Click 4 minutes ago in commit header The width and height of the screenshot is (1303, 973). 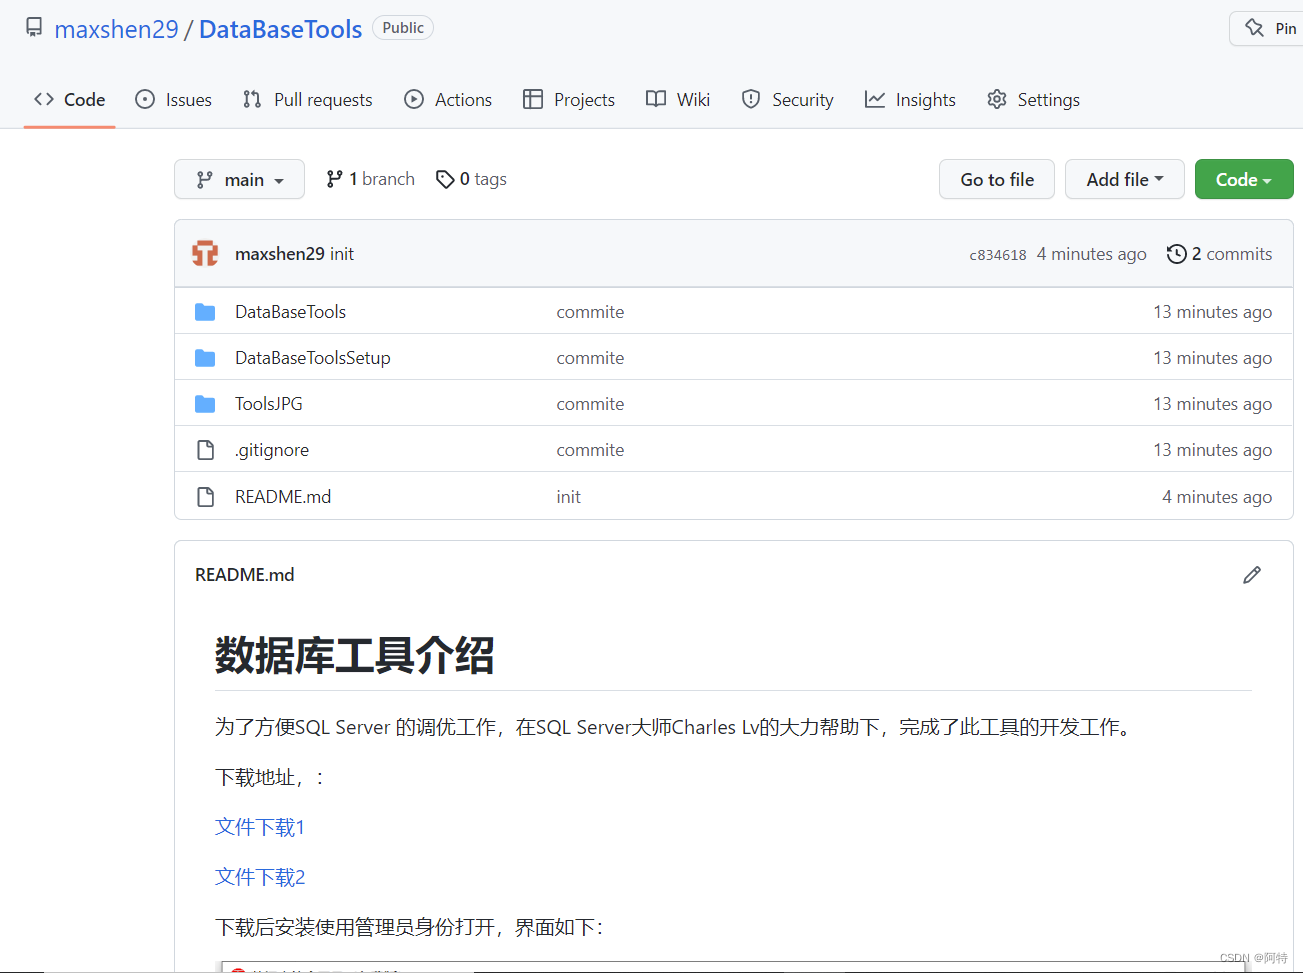coord(1091,254)
